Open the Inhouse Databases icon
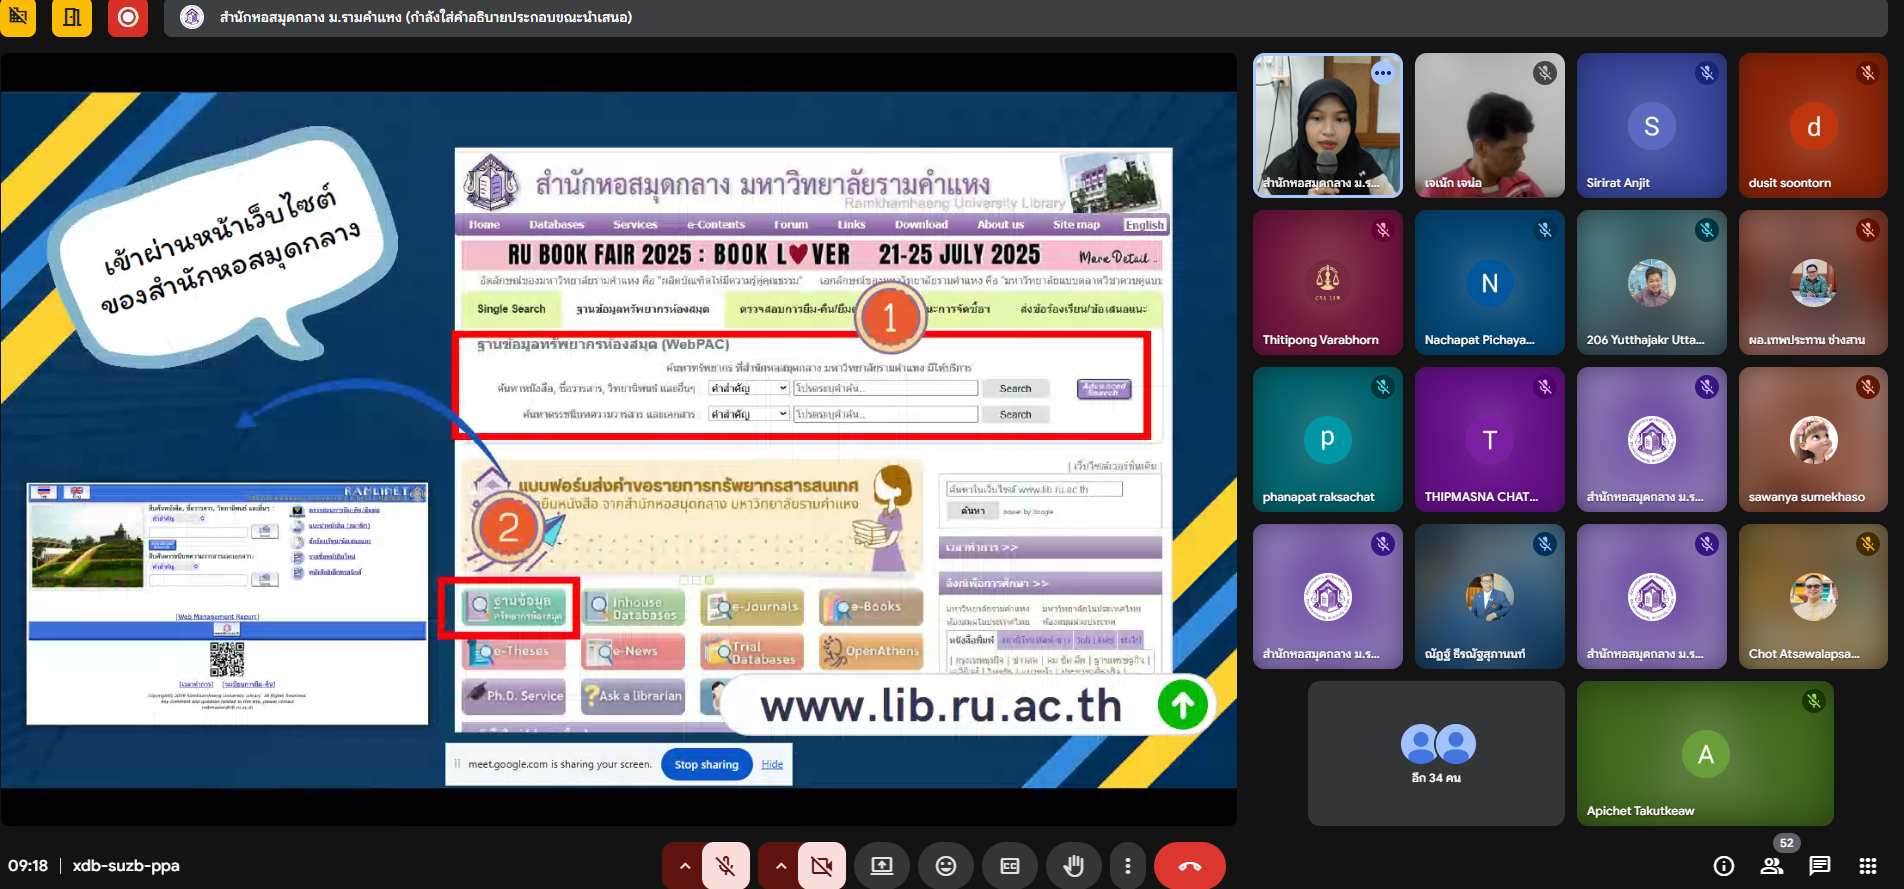1904x889 pixels. 633,607
